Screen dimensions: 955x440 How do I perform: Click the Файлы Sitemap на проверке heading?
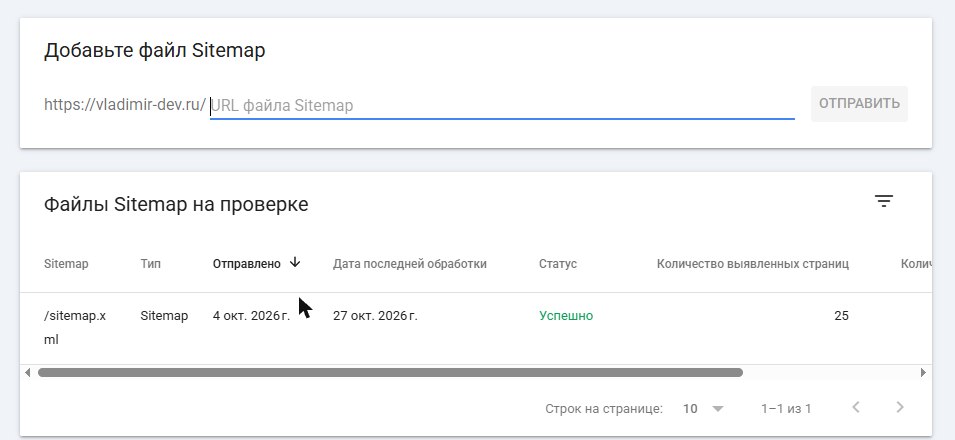pyautogui.click(x=176, y=204)
